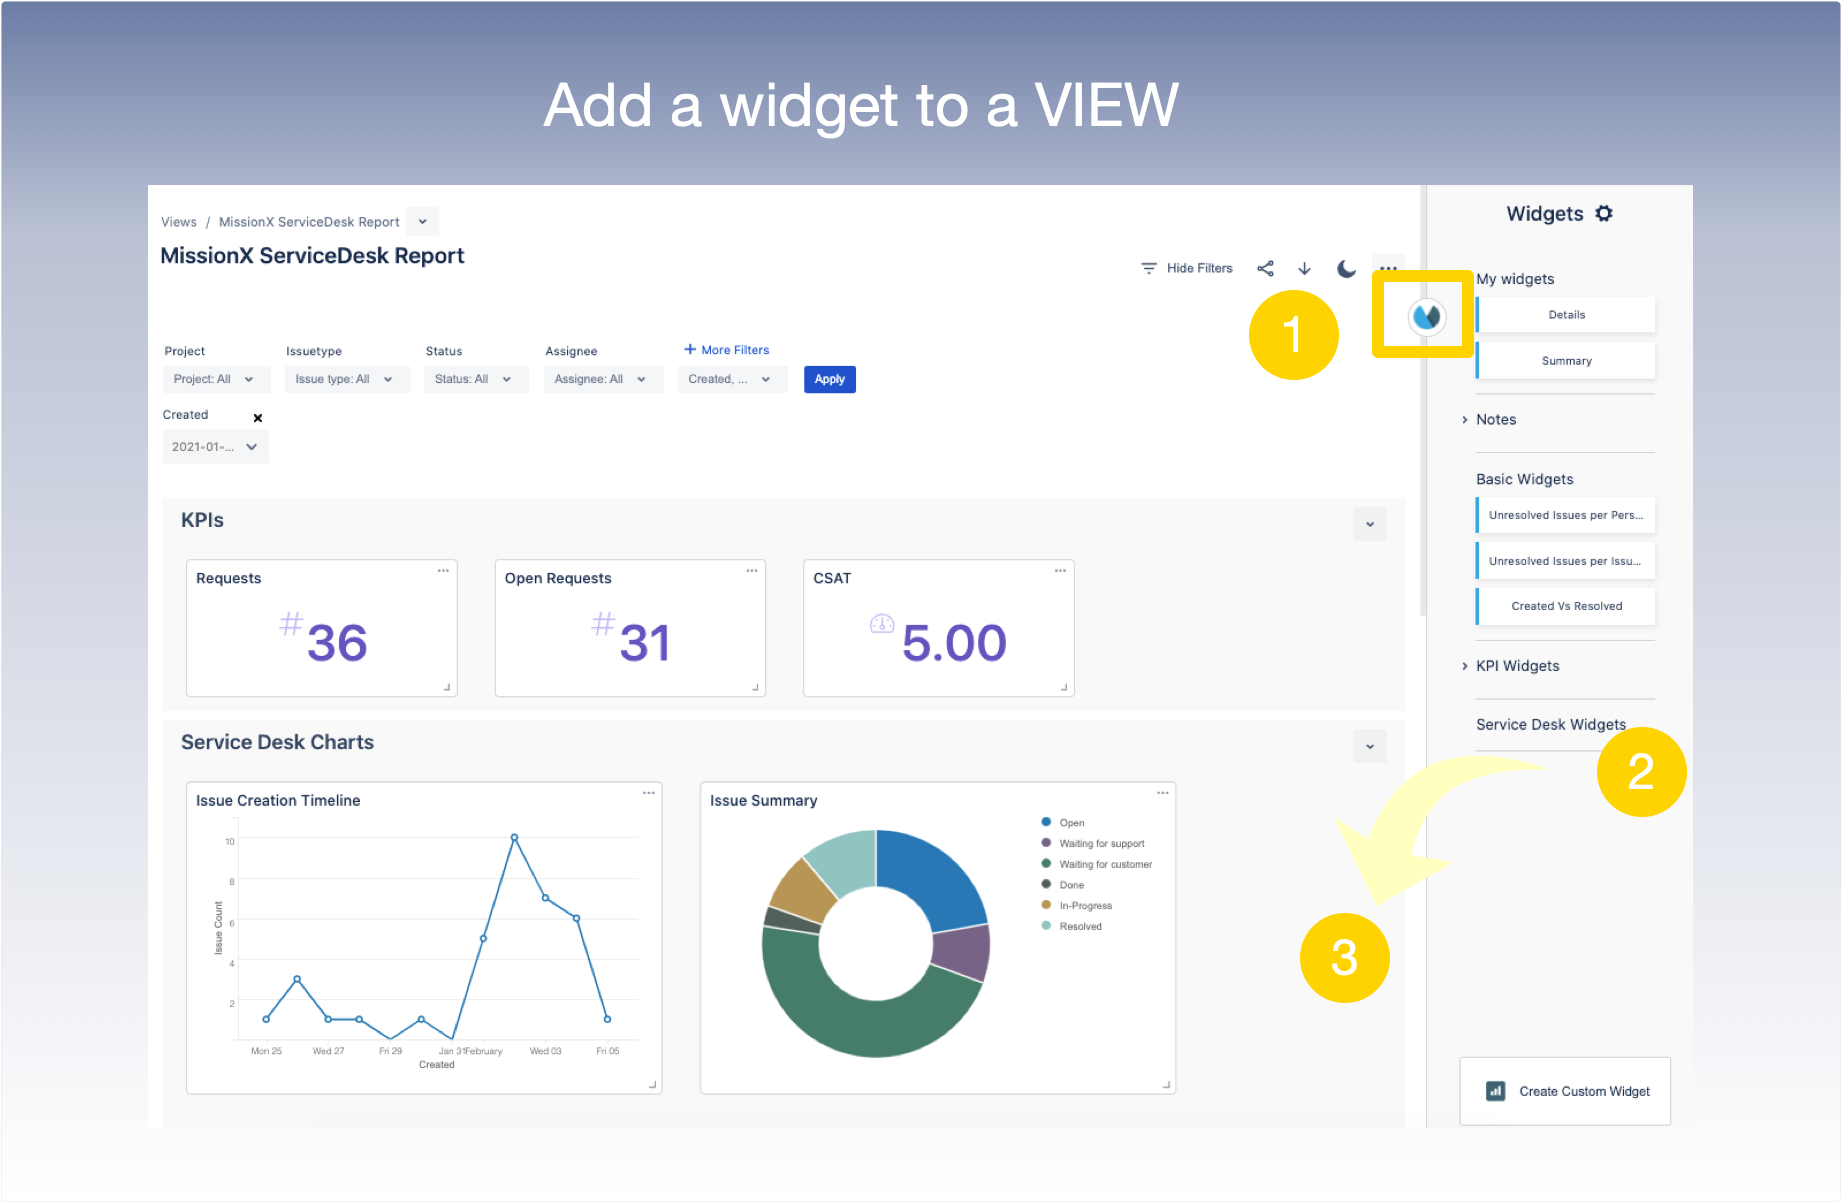
Task: Open the Issue Summary widget ellipsis menu
Action: click(x=1162, y=793)
